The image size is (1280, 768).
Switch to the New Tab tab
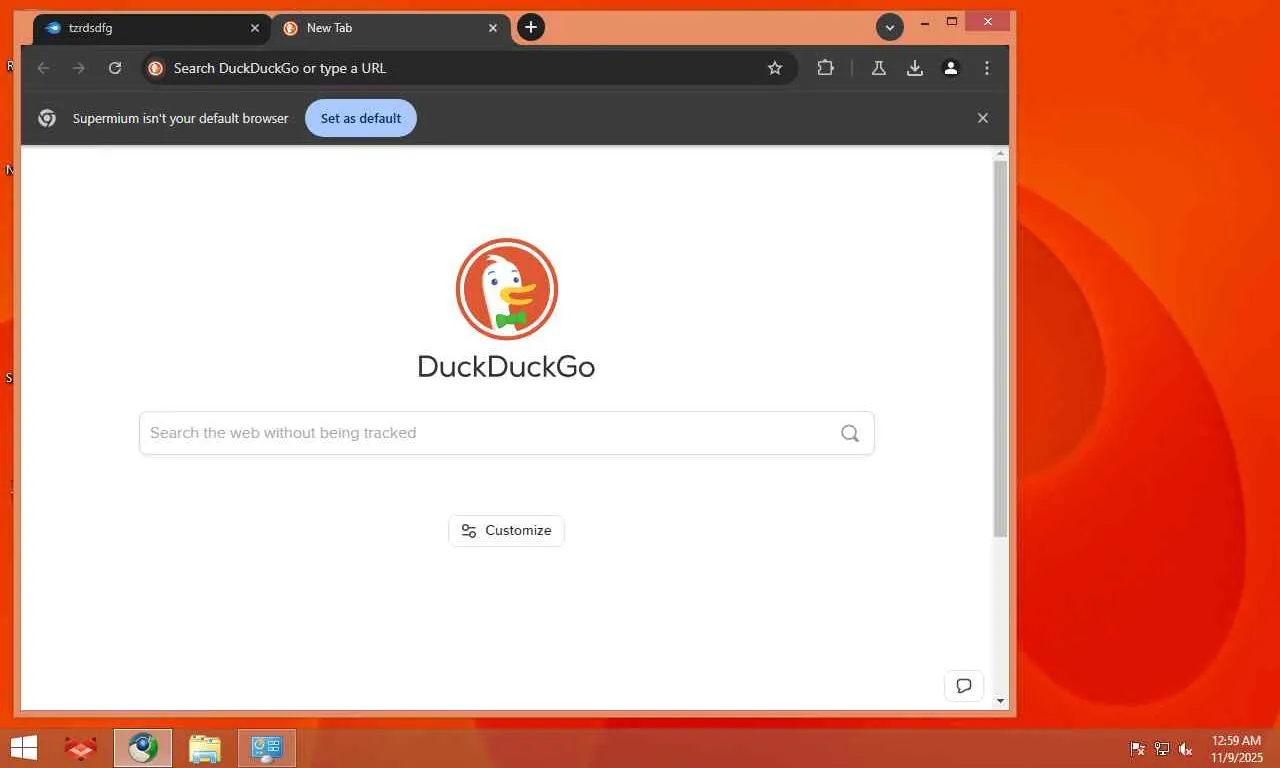pyautogui.click(x=390, y=28)
